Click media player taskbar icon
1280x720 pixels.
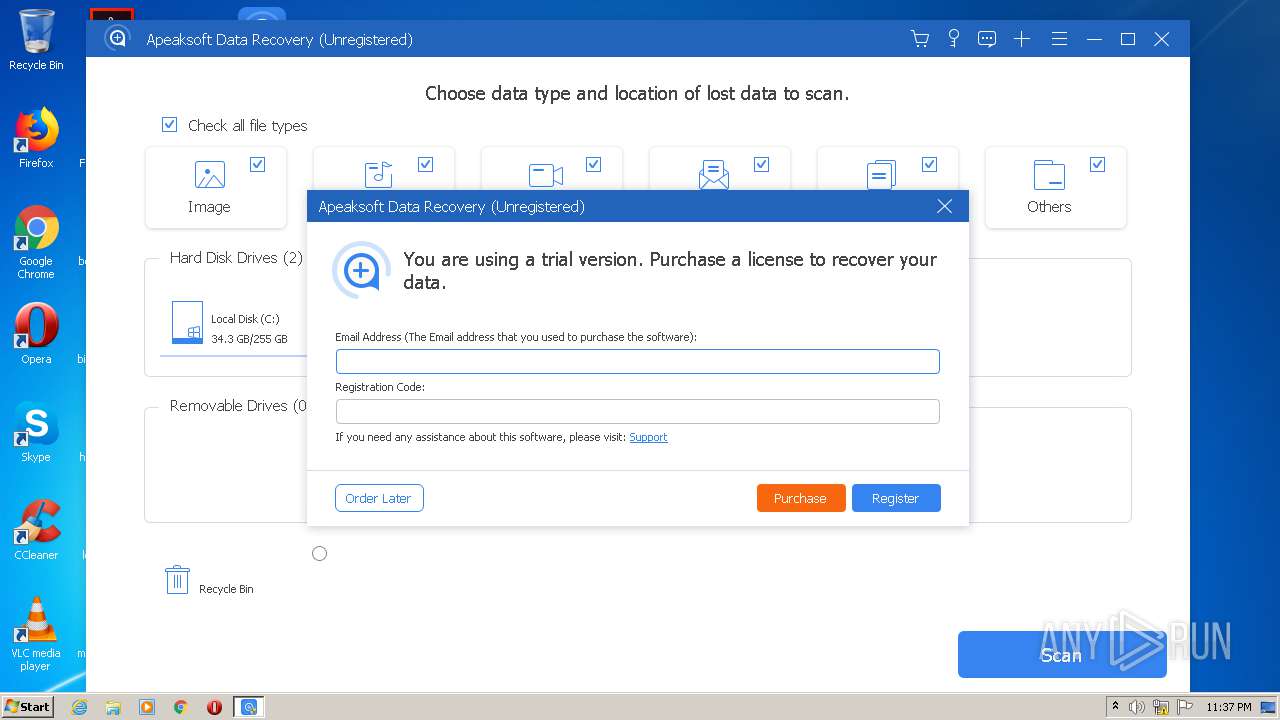(147, 707)
